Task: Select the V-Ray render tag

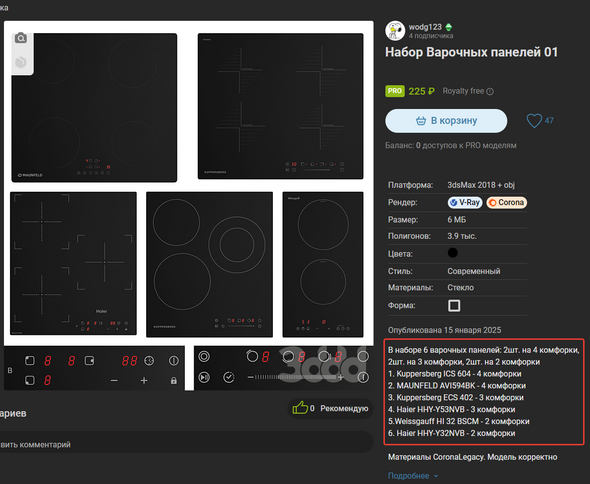Action: (x=465, y=202)
